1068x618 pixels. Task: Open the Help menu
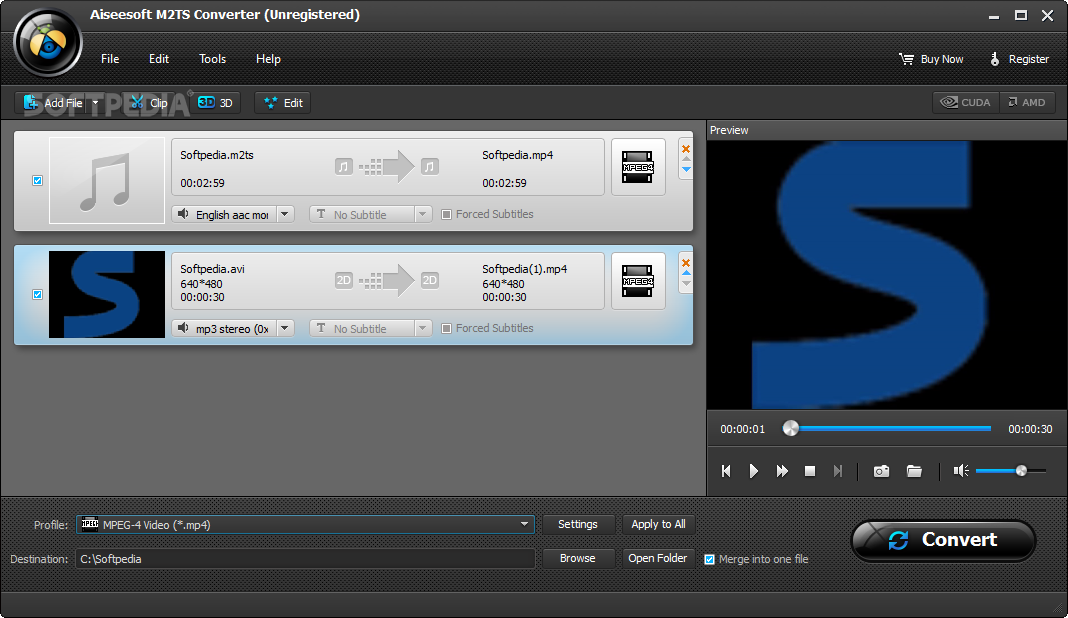tap(268, 59)
